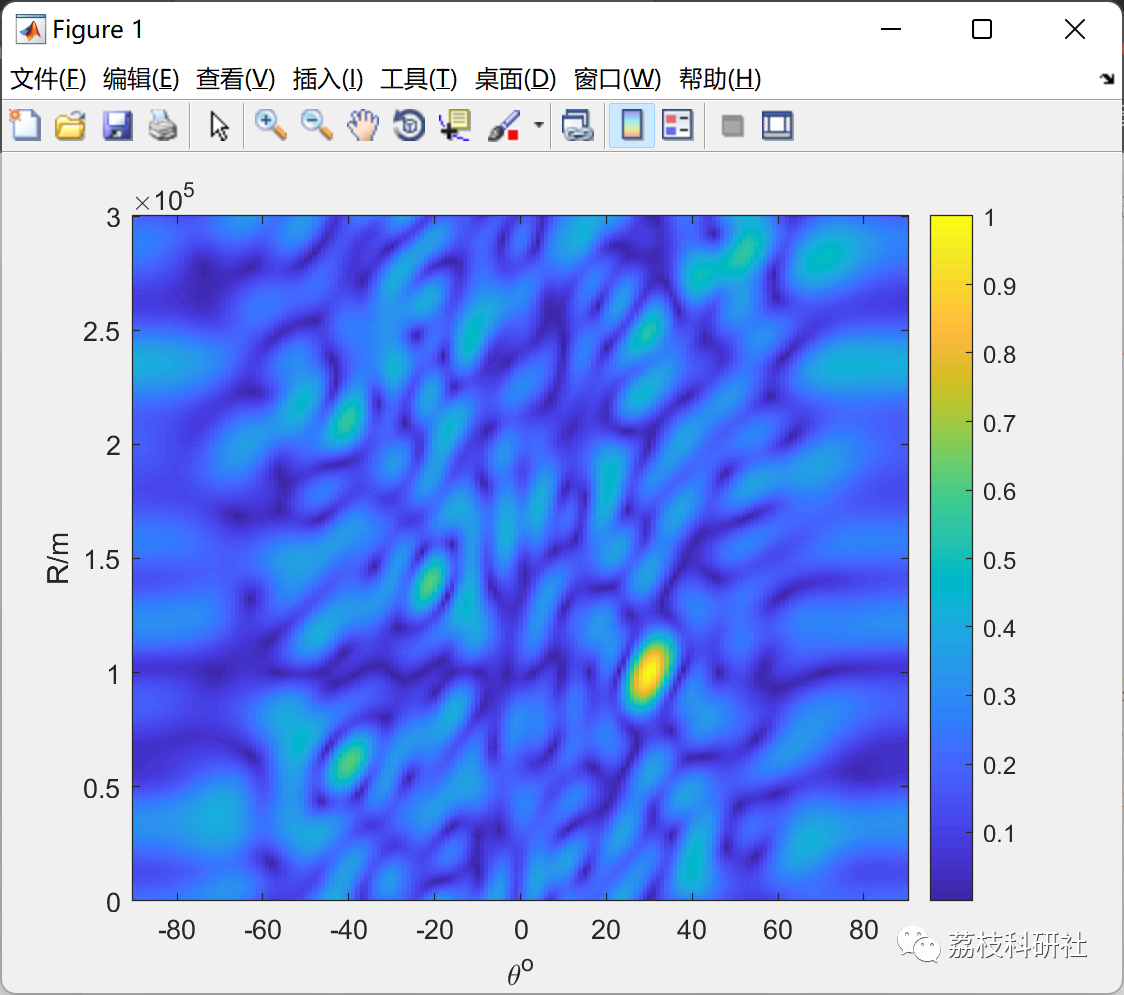Click the Link Plot icon
The height and width of the screenshot is (995, 1124).
click(578, 125)
